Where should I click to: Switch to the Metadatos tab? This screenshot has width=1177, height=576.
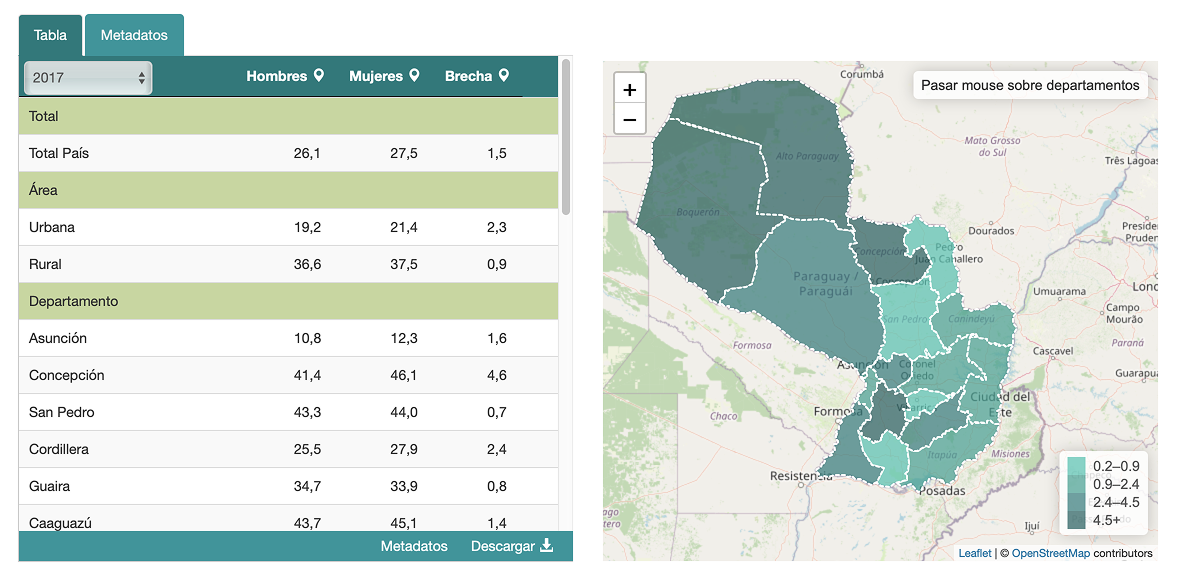134,35
